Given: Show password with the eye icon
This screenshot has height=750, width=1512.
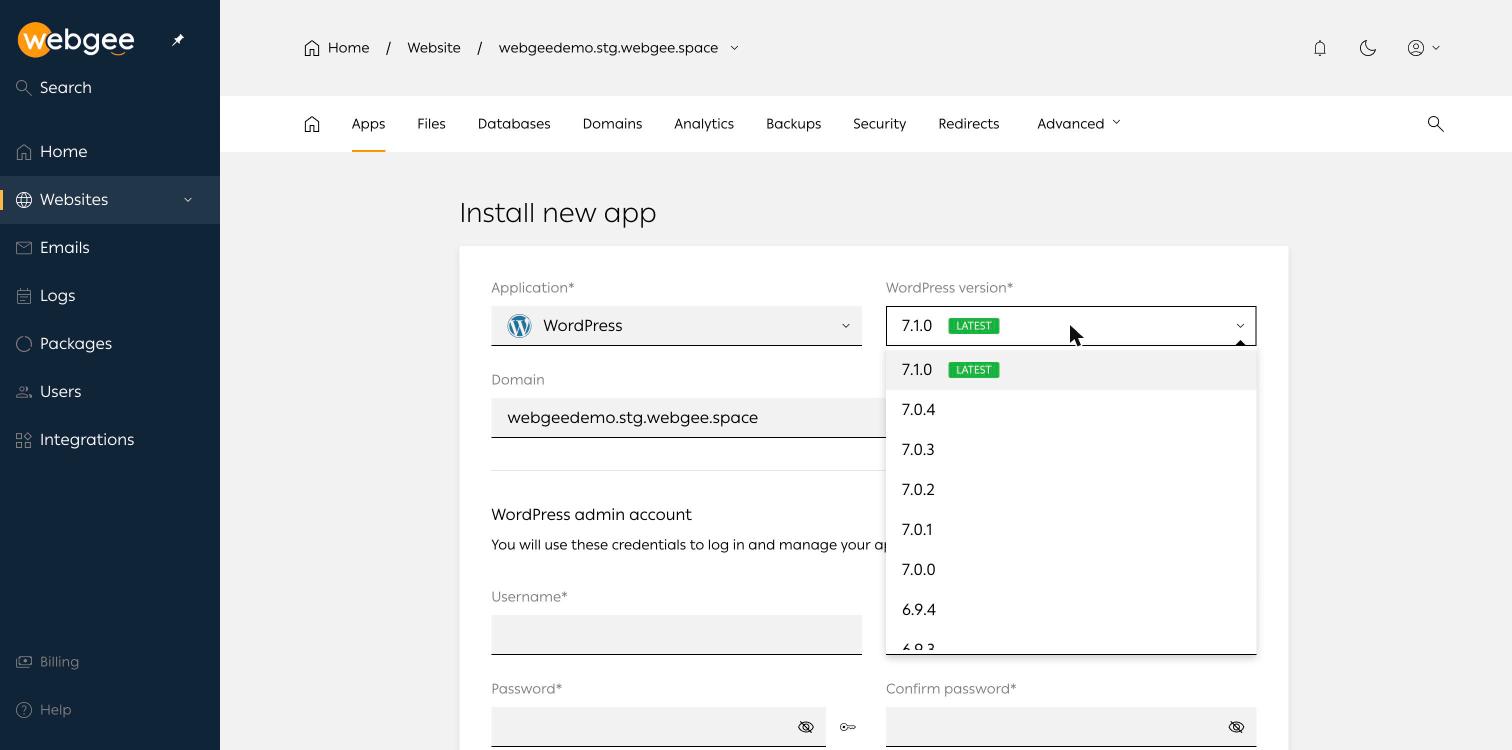Looking at the screenshot, I should [806, 727].
